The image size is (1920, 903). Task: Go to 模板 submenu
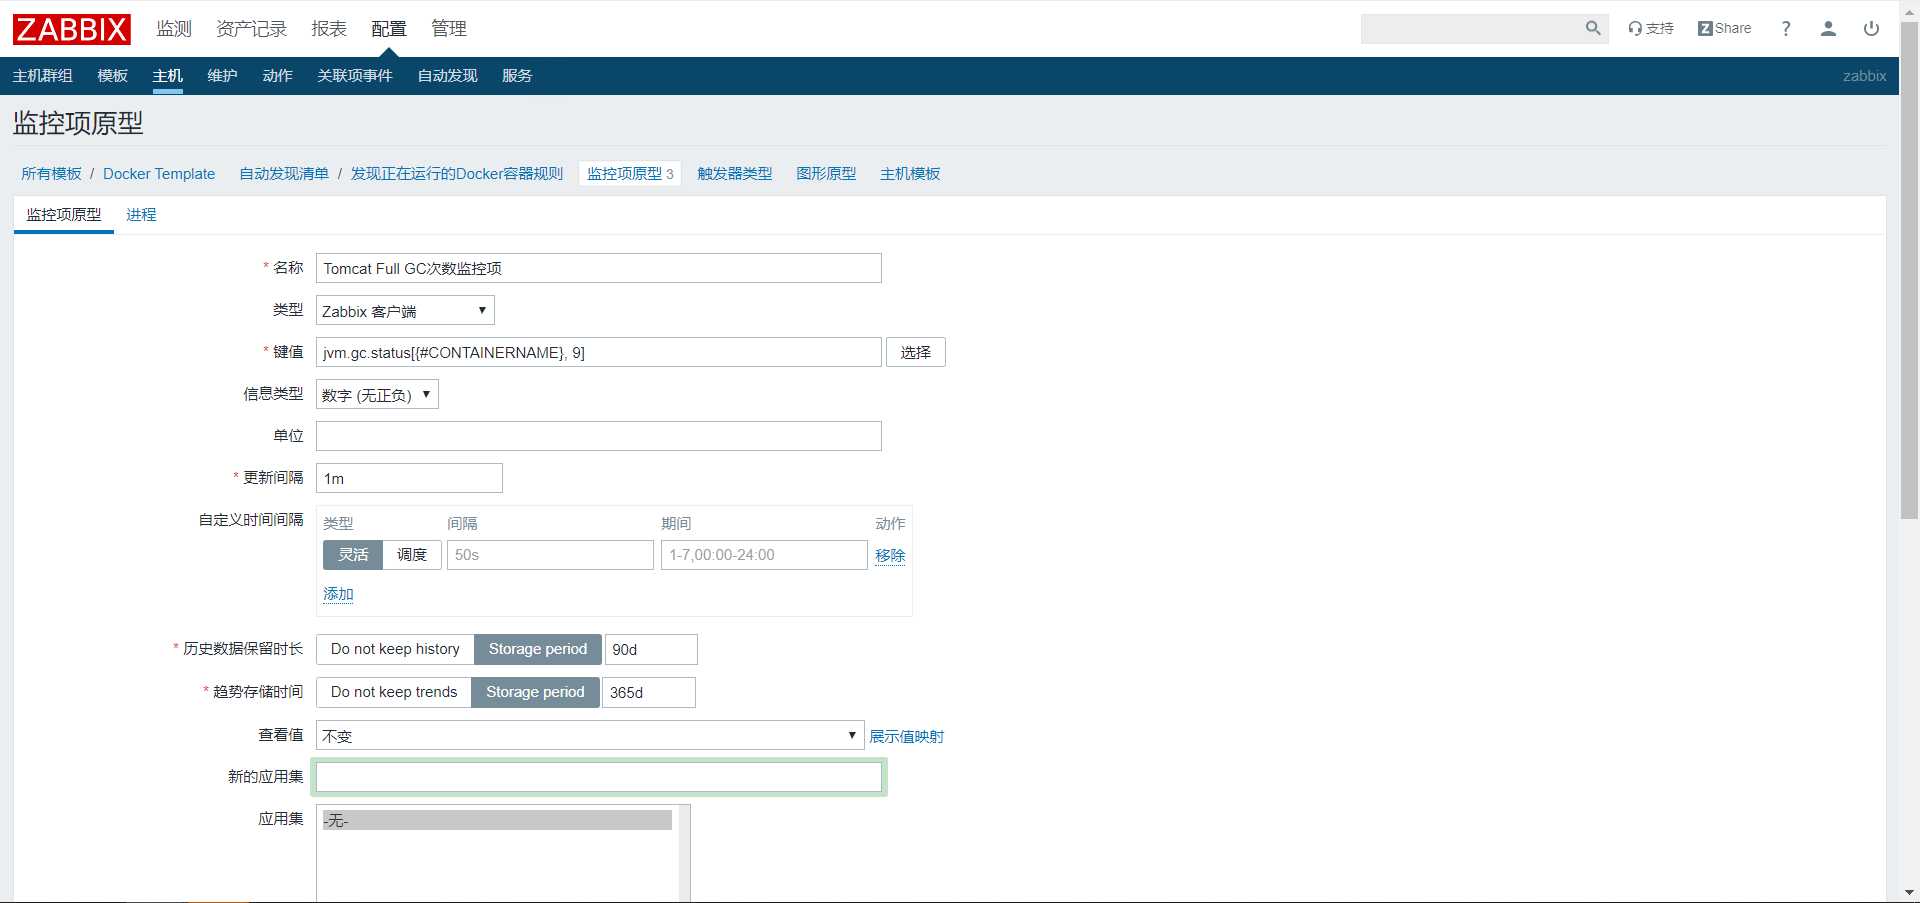(113, 76)
